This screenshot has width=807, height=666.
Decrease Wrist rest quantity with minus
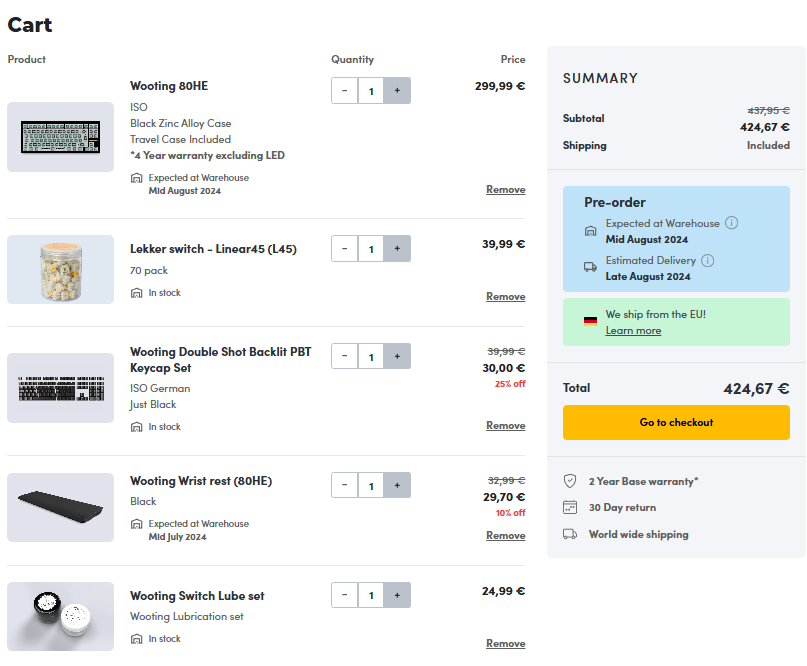click(x=344, y=486)
